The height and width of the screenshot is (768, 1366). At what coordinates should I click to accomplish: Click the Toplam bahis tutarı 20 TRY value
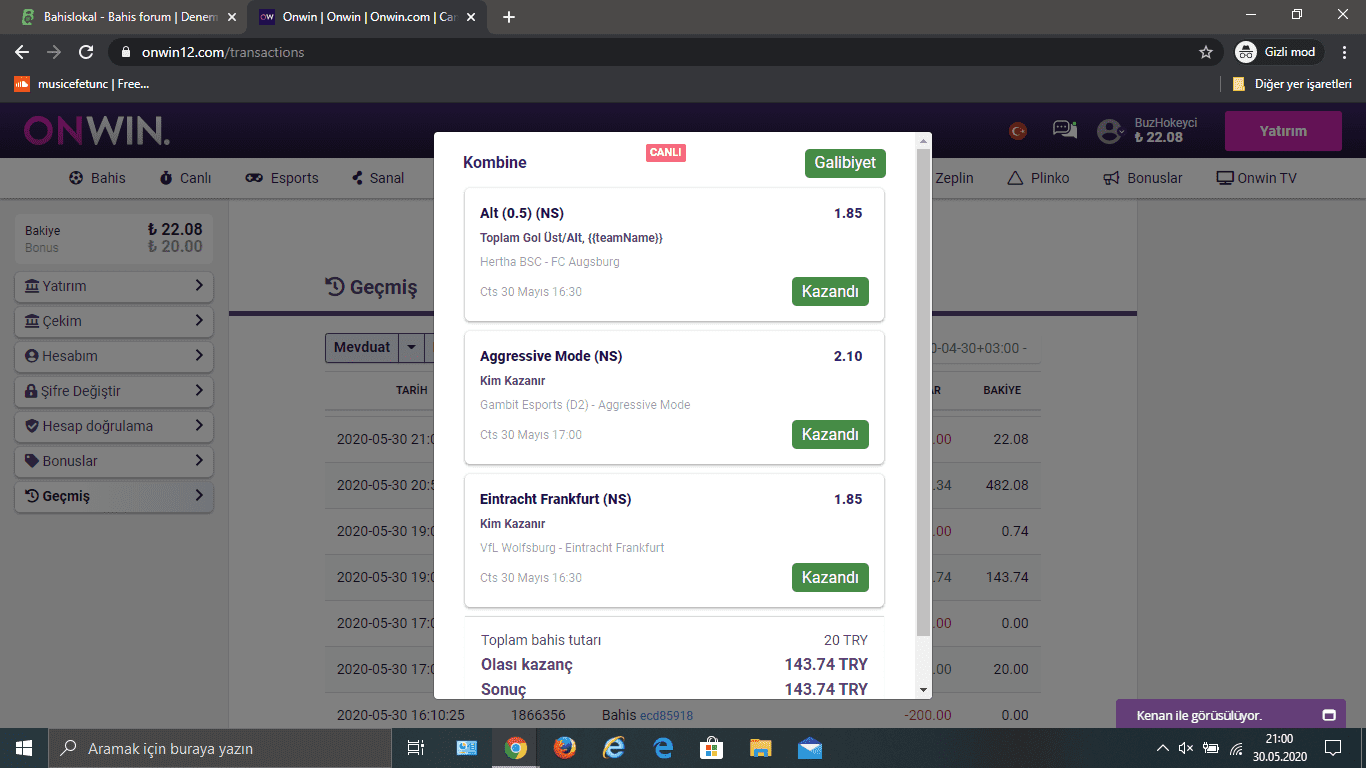tap(845, 640)
